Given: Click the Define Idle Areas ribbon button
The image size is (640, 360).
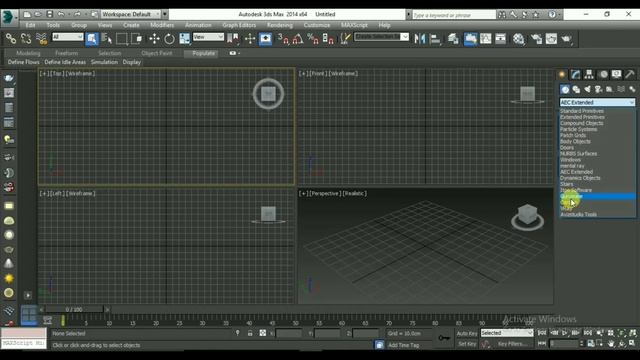Looking at the screenshot, I should tap(65, 62).
